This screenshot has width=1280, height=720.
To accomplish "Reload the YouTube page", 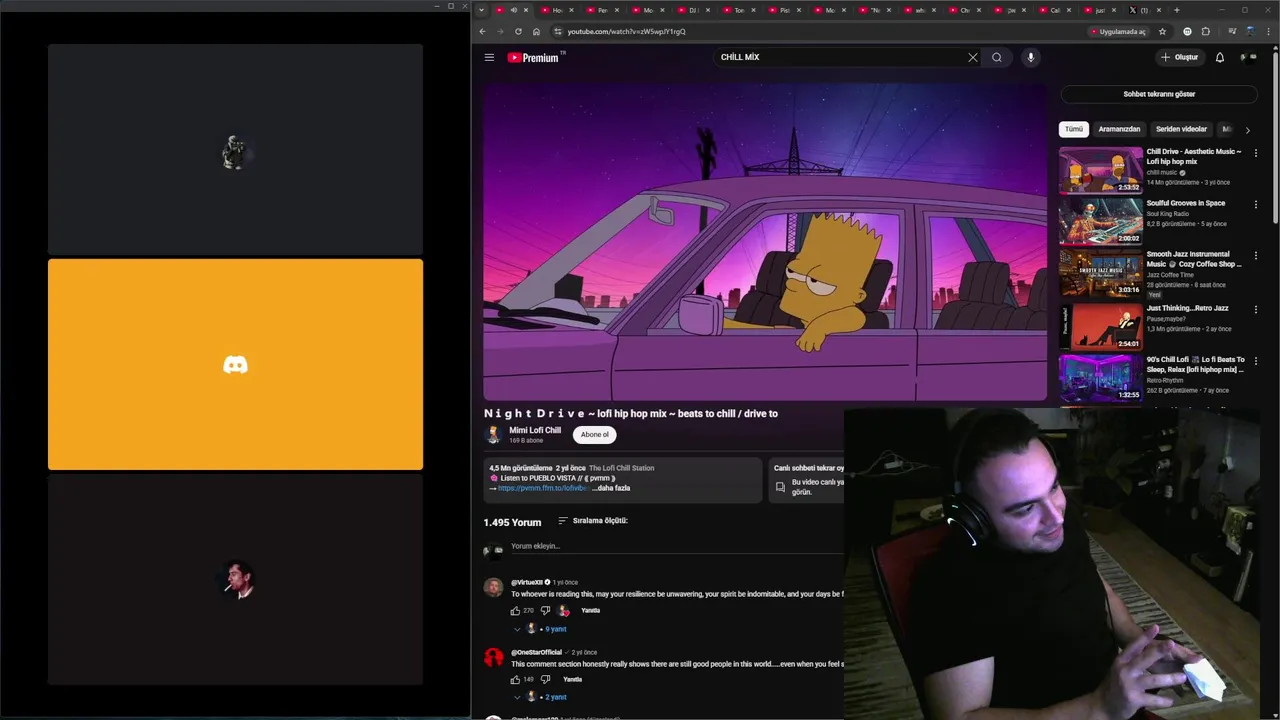I will point(518,31).
